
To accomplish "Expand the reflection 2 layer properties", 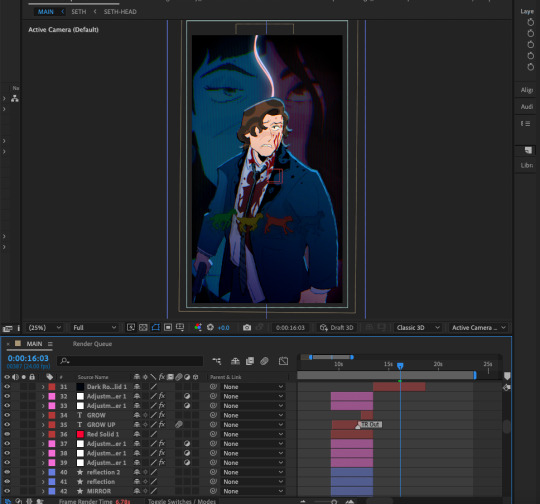I will click(x=43, y=472).
